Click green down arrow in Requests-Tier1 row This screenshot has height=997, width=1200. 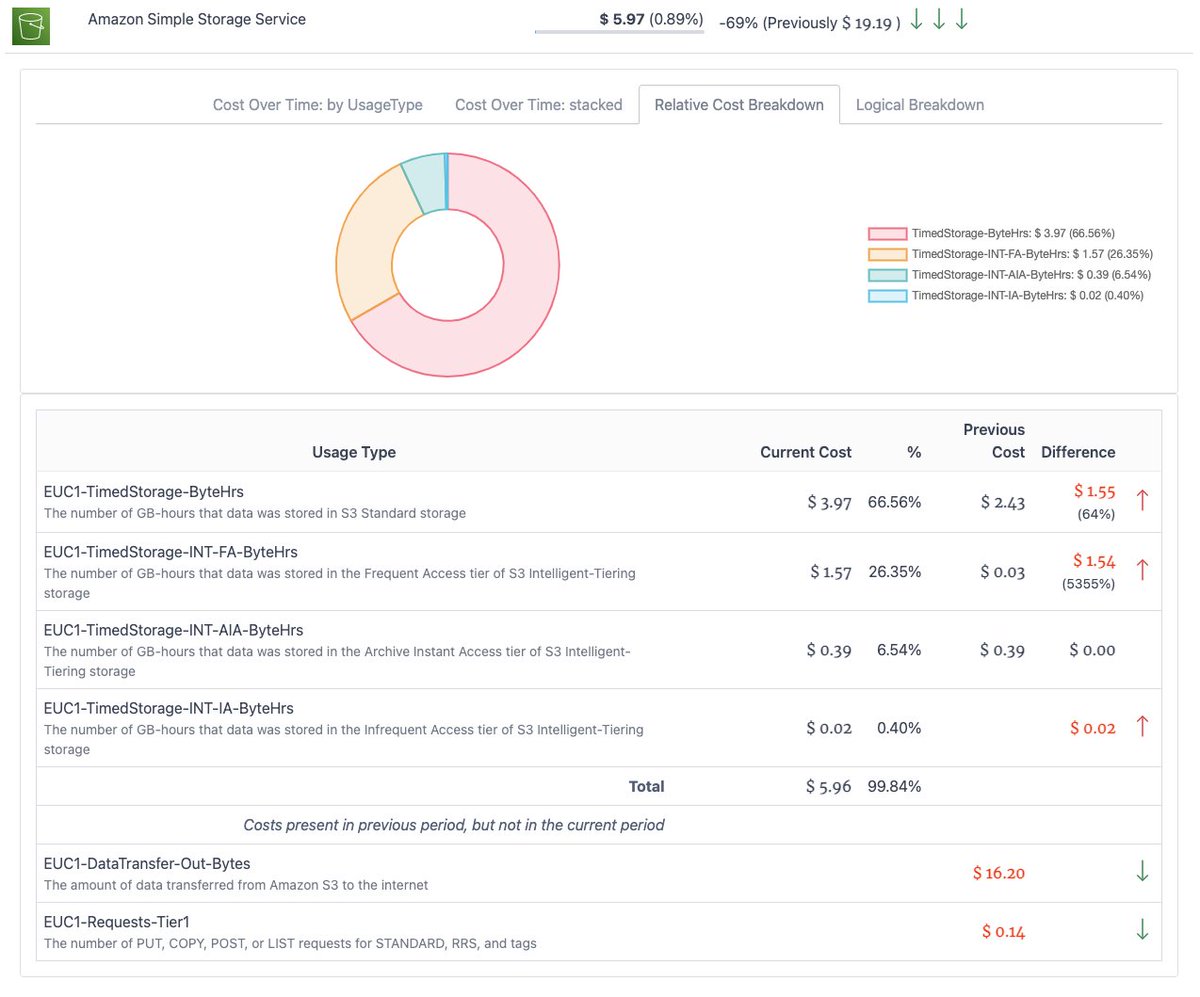click(1142, 930)
